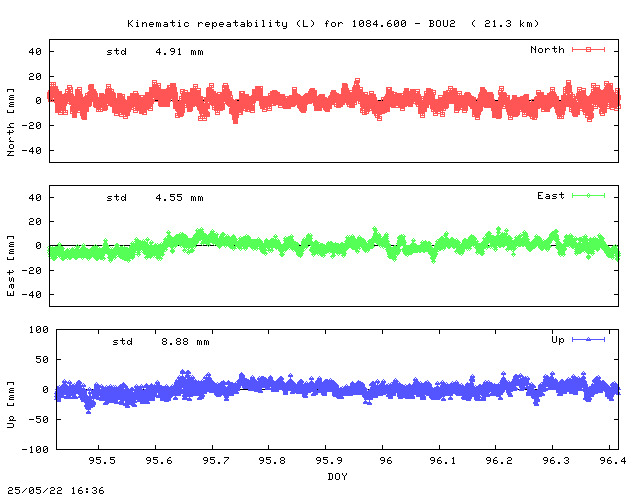Click the 'std 8.88 mm' value
The width and height of the screenshot is (640, 496).
point(161,342)
